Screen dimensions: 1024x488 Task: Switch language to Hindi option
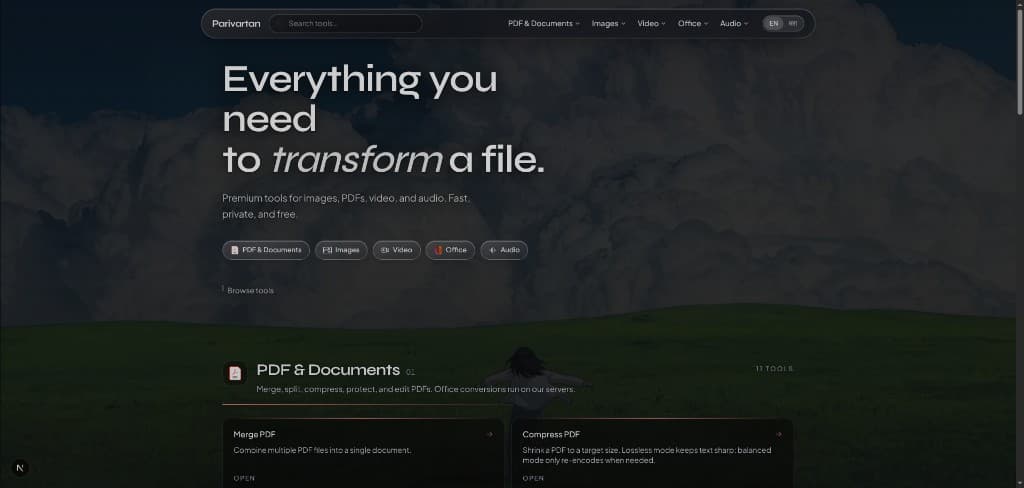coord(793,24)
